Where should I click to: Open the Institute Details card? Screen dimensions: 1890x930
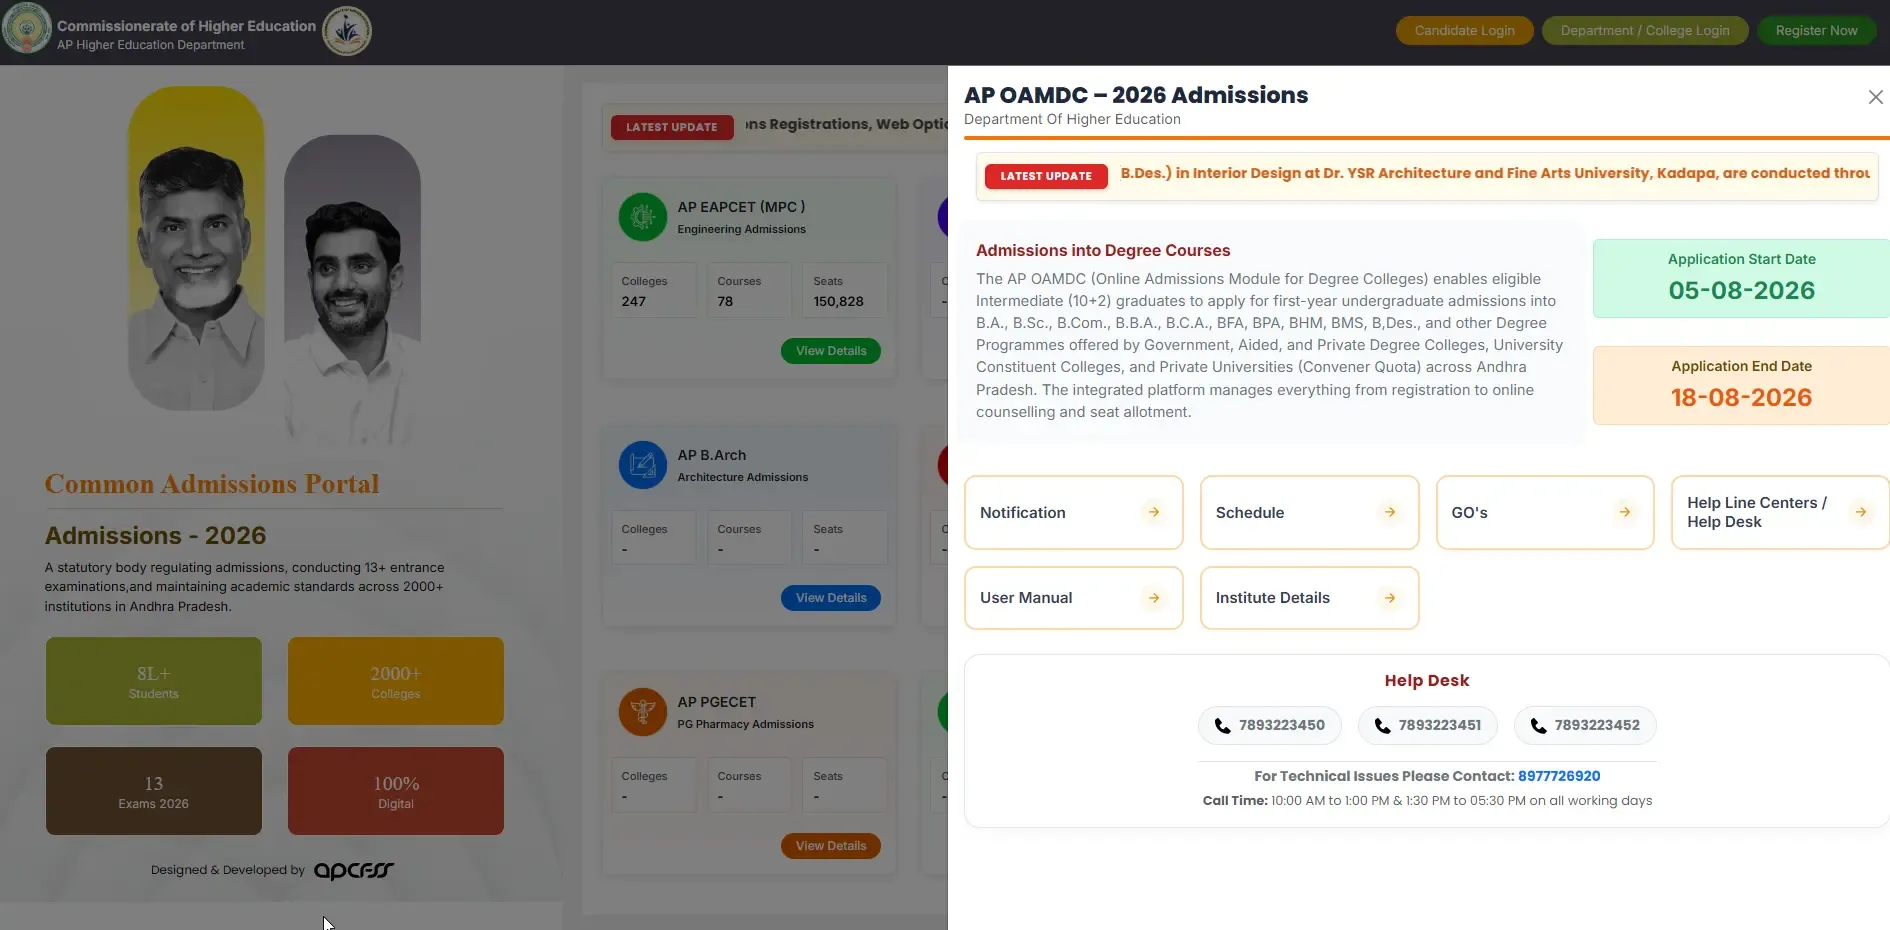(1310, 598)
